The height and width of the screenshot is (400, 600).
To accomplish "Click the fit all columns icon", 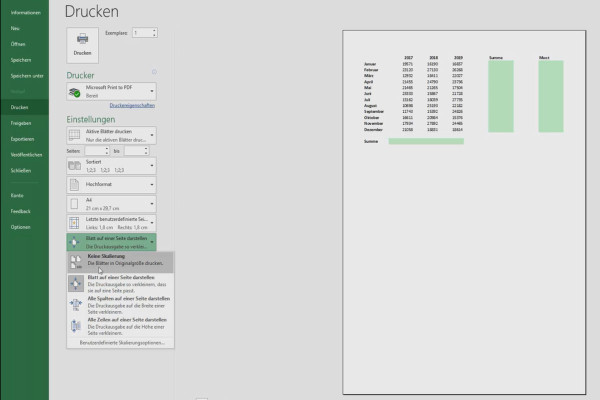I will 76,305.
